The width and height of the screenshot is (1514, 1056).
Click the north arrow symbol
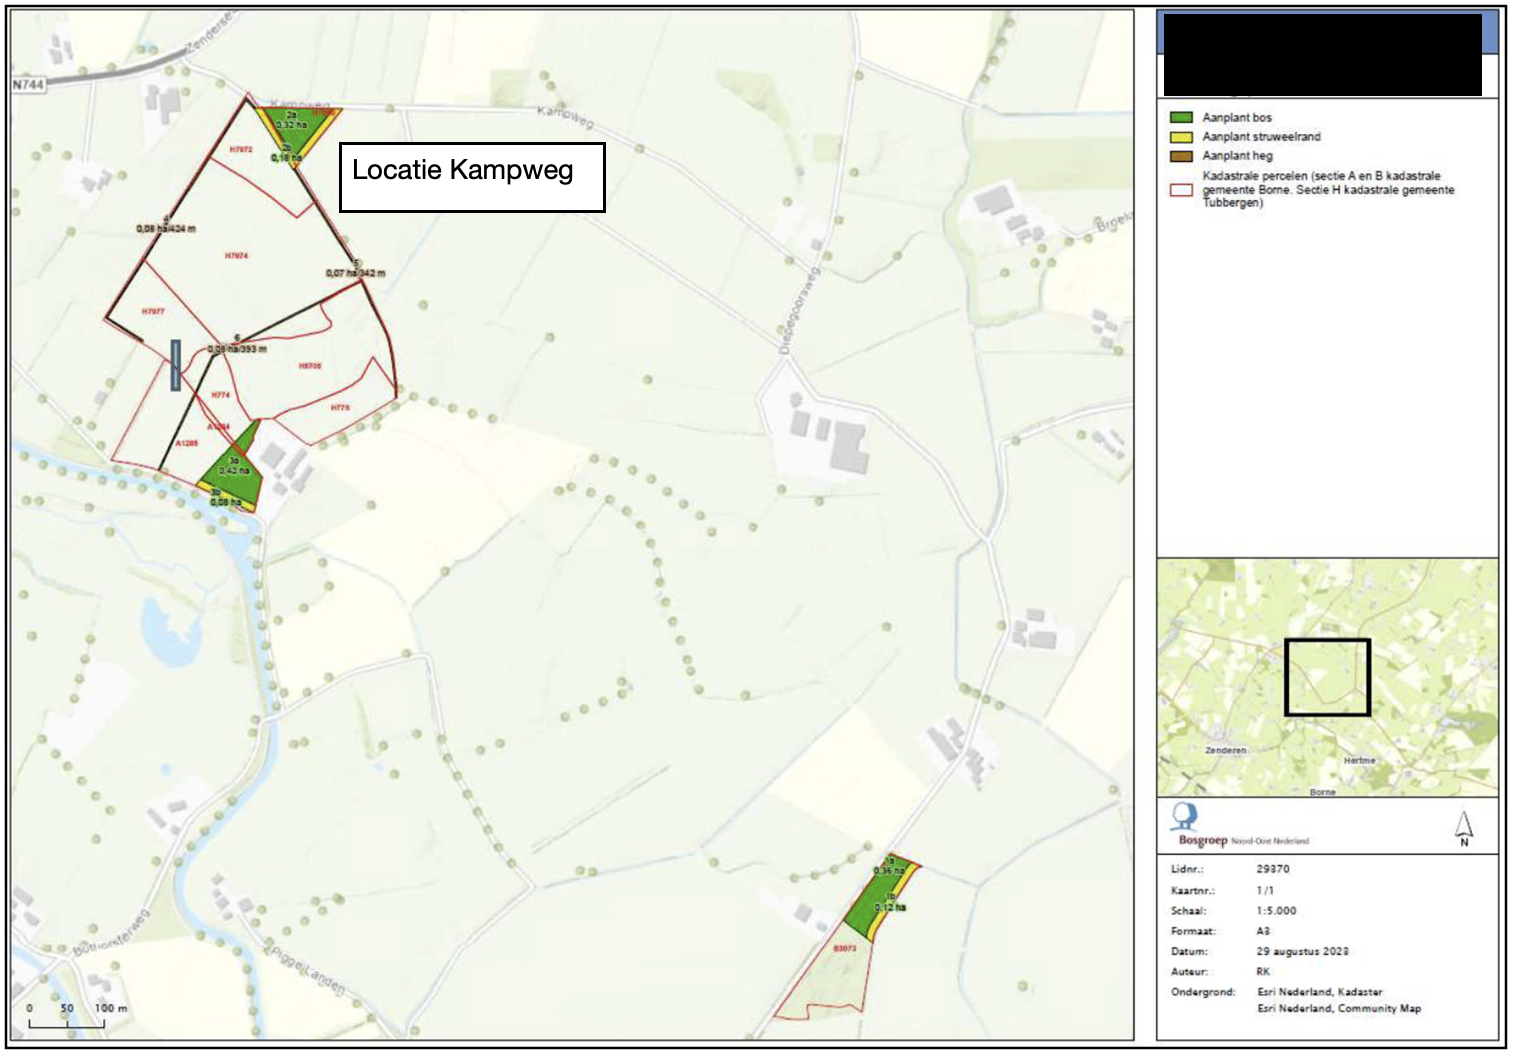tap(1464, 827)
